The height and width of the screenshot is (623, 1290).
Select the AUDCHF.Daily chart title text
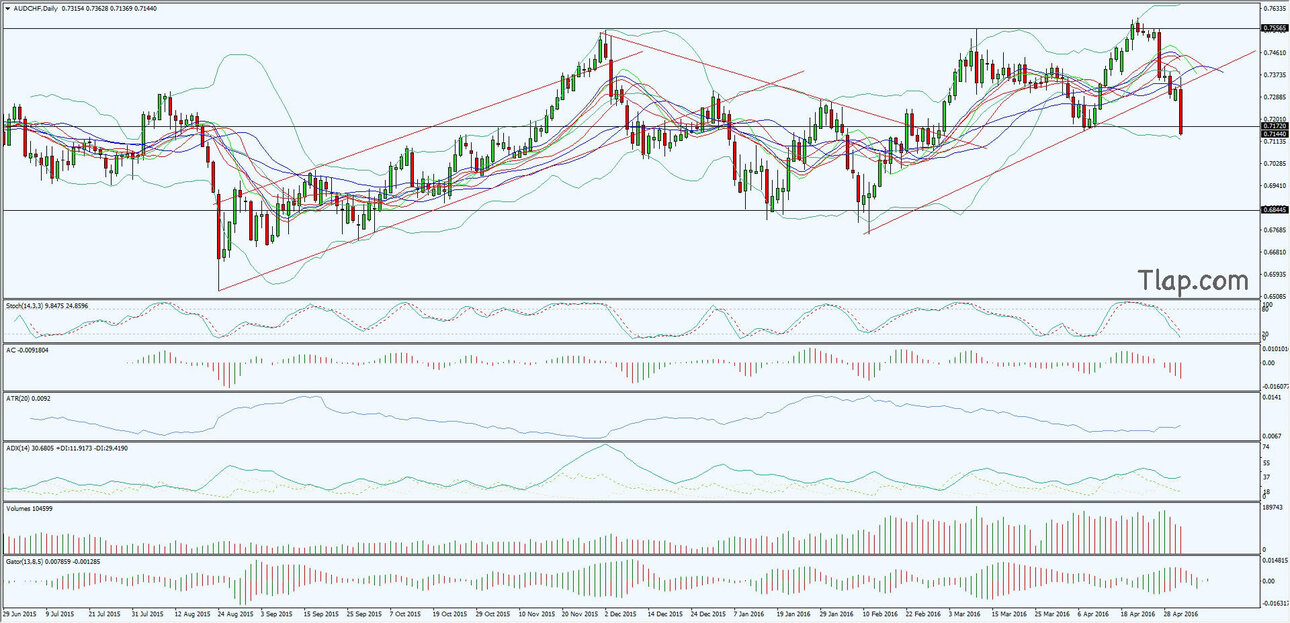tap(36, 8)
